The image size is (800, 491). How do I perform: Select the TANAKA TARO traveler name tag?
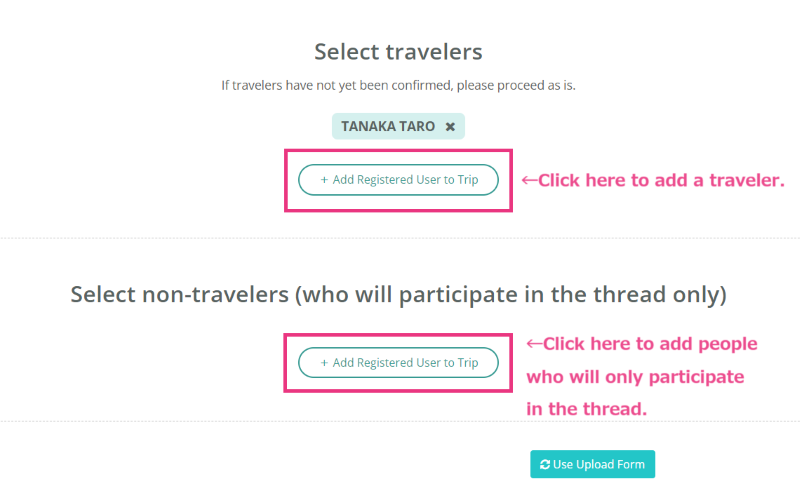coord(398,126)
